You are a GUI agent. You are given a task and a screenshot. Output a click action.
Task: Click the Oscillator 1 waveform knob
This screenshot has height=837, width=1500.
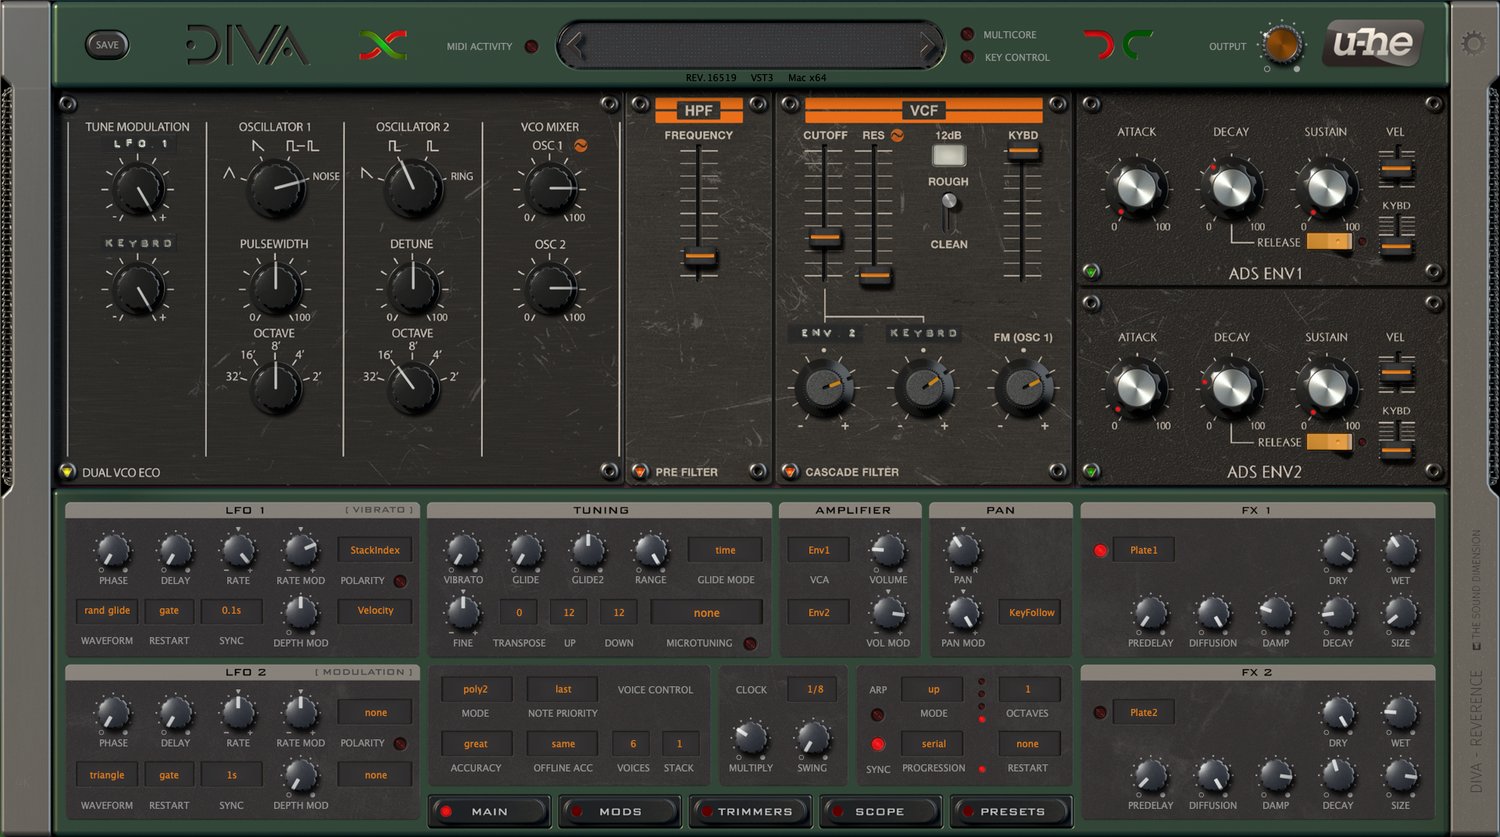(x=277, y=189)
